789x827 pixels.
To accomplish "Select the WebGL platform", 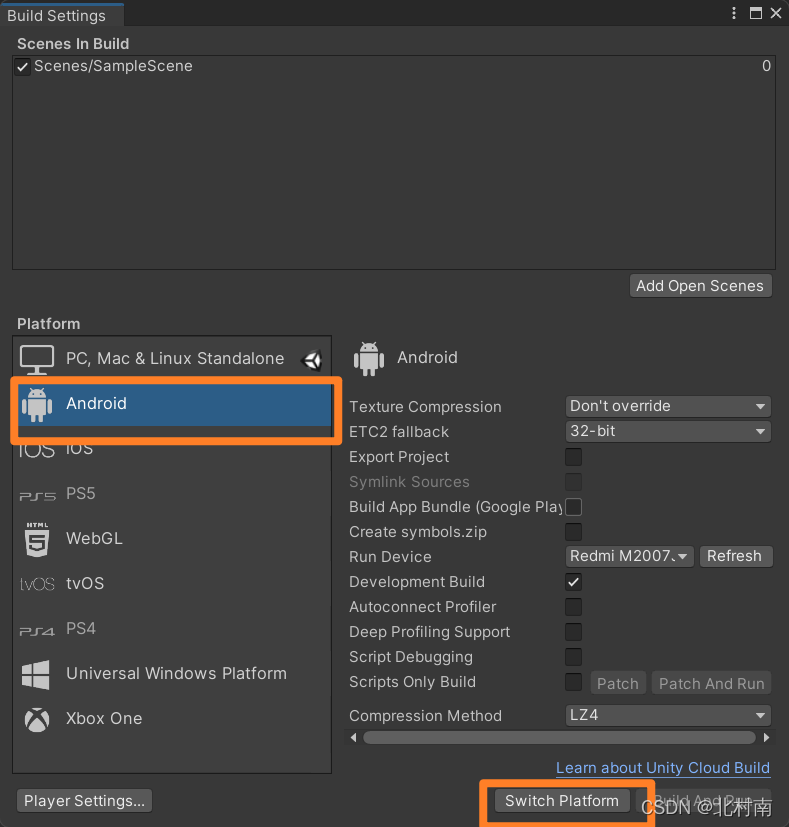I will pyautogui.click(x=172, y=539).
